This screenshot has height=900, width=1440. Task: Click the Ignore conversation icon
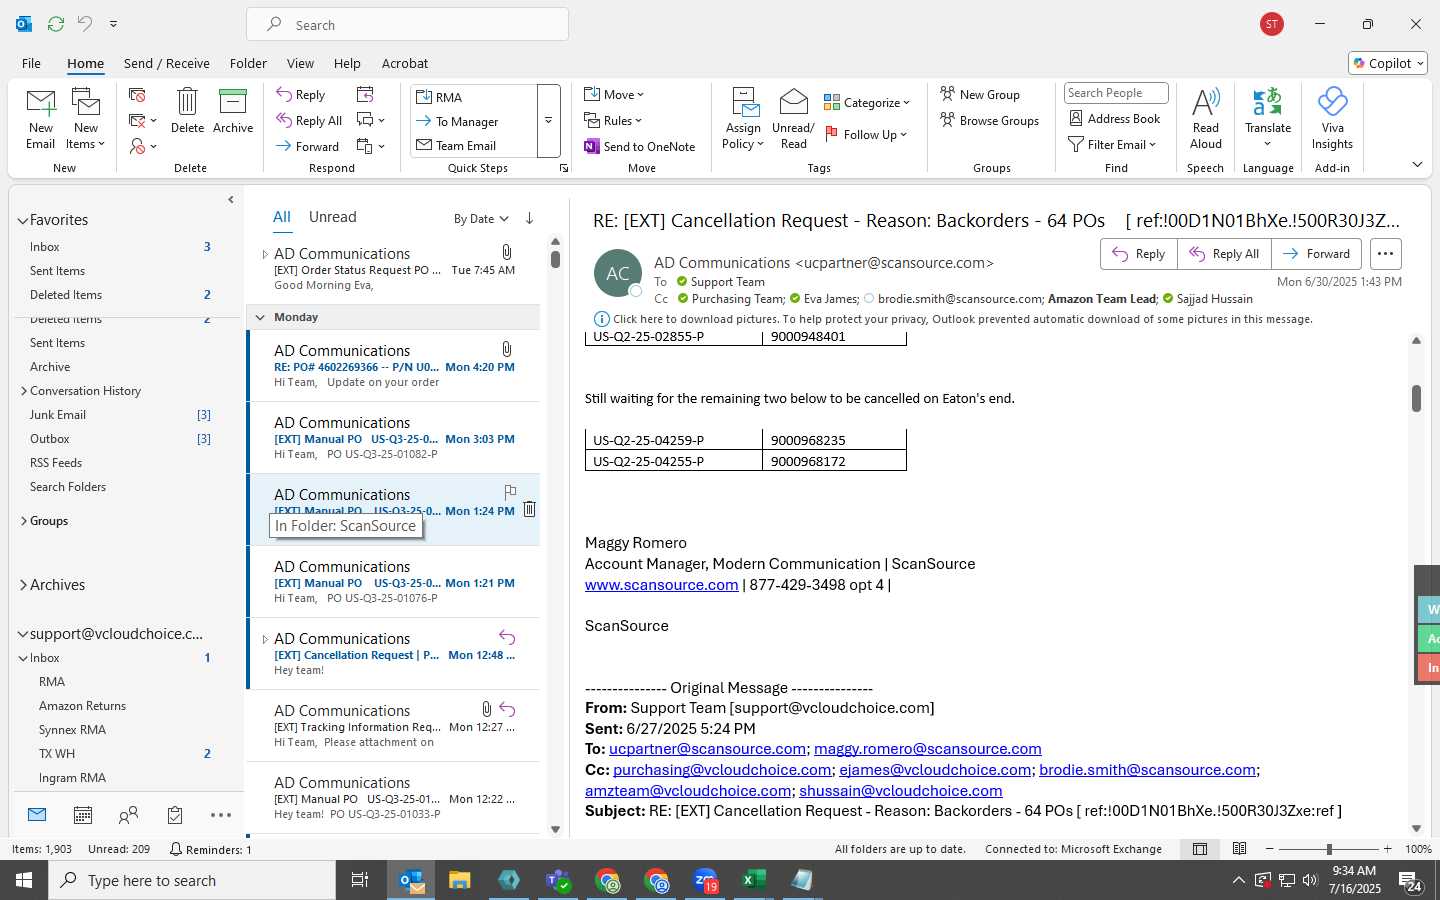pos(137,95)
